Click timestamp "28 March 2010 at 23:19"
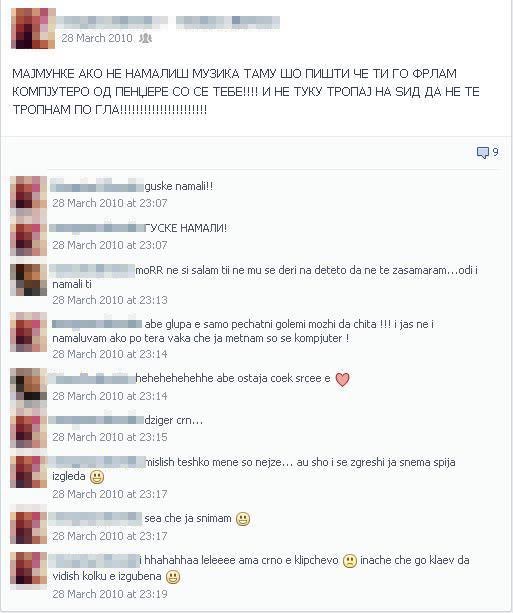513x613 pixels. click(x=110, y=594)
